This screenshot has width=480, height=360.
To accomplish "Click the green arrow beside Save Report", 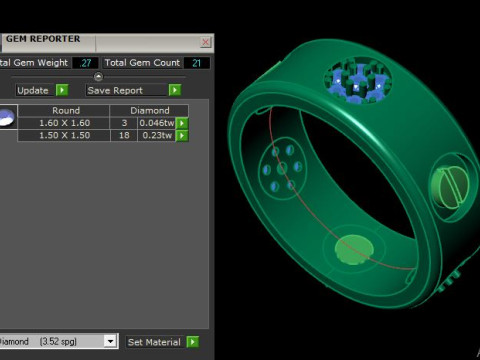I will tap(175, 90).
